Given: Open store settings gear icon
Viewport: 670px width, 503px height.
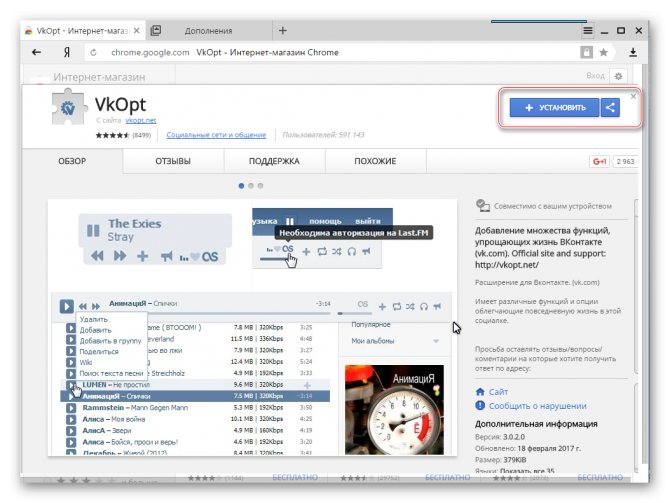Looking at the screenshot, I should [618, 76].
